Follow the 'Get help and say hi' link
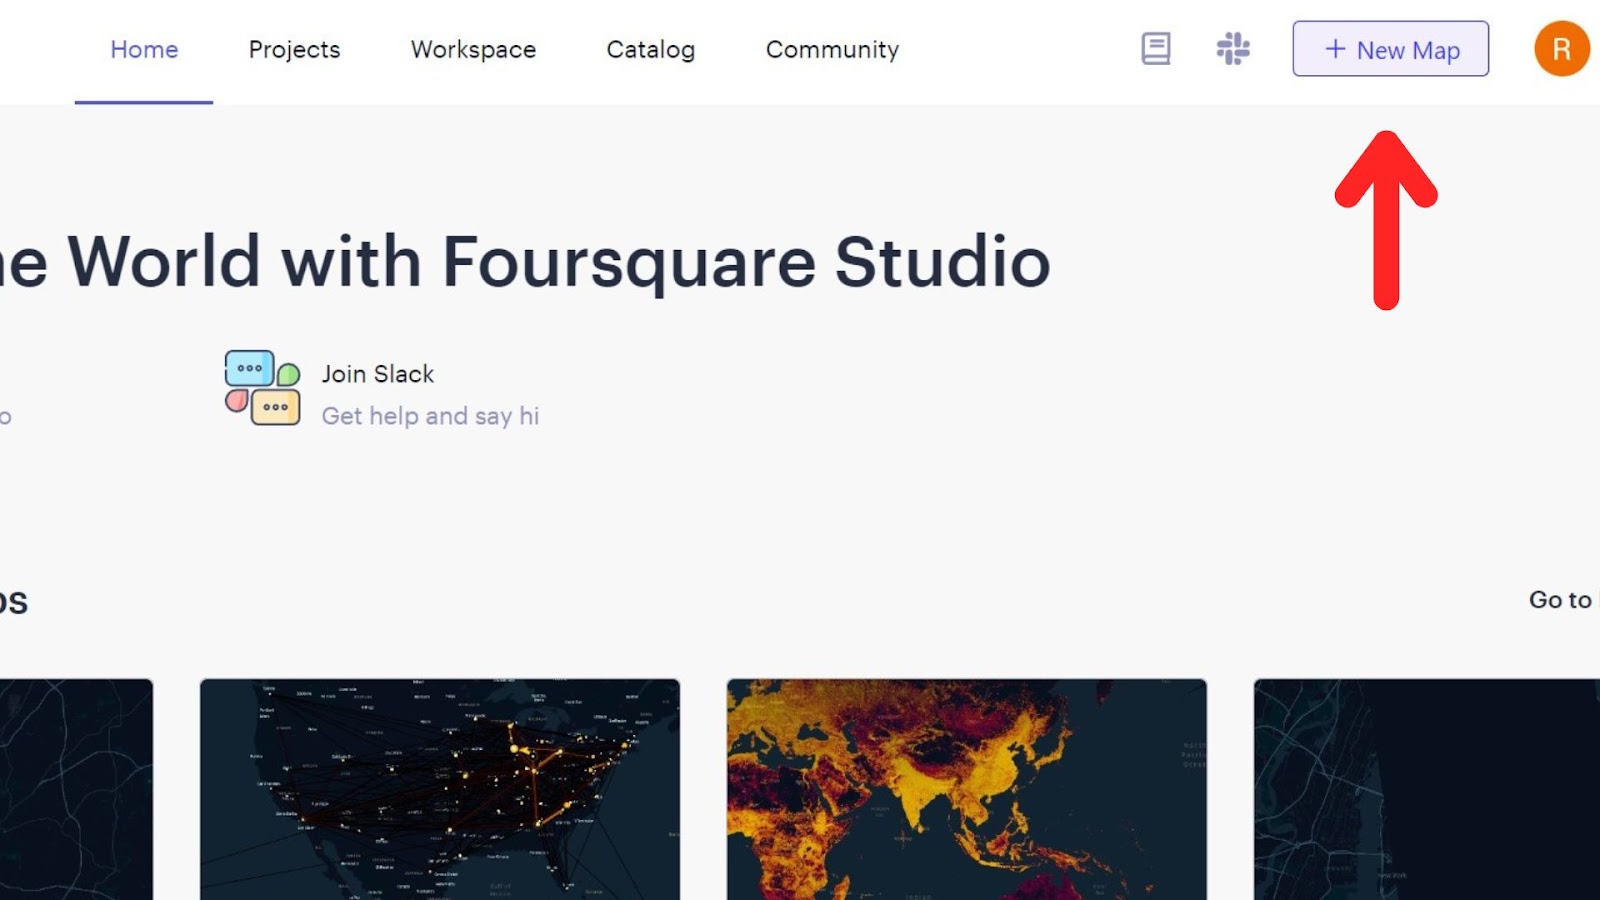The width and height of the screenshot is (1600, 900). 430,416
